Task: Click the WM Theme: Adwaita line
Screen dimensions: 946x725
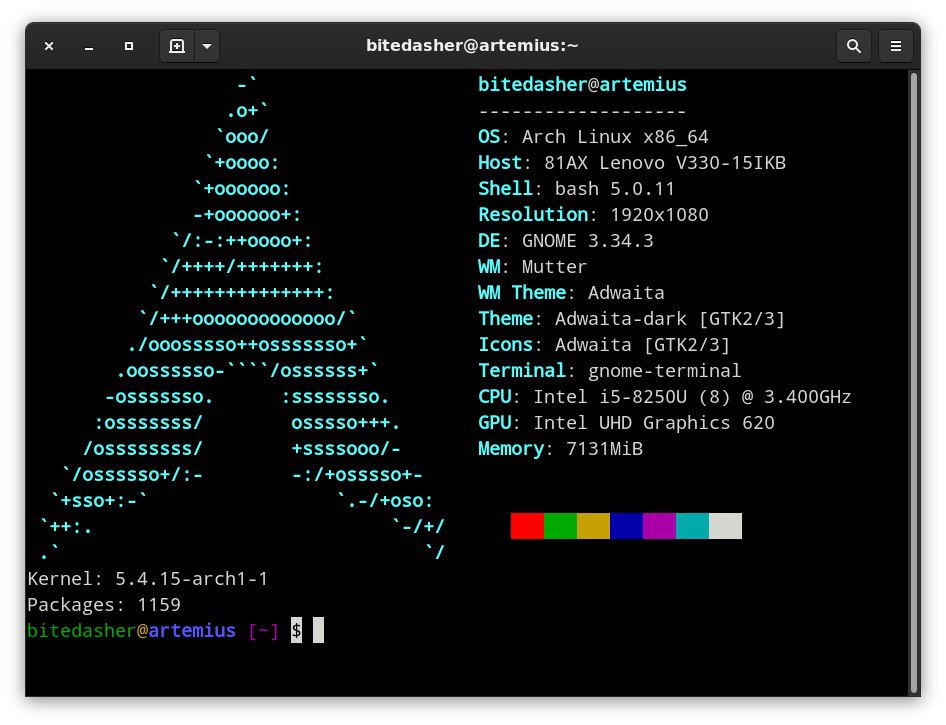Action: pos(571,293)
